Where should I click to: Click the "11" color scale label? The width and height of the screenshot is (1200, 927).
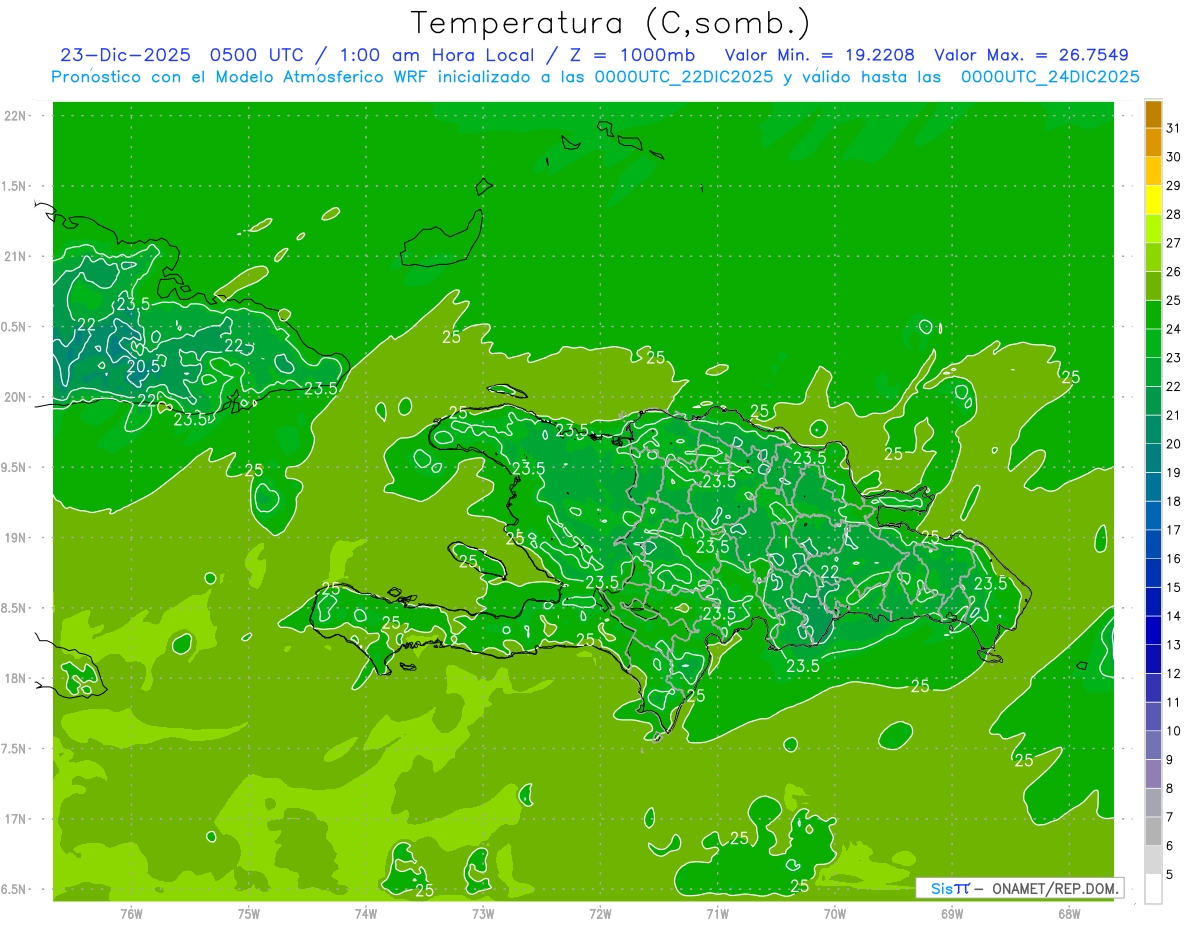point(1174,703)
